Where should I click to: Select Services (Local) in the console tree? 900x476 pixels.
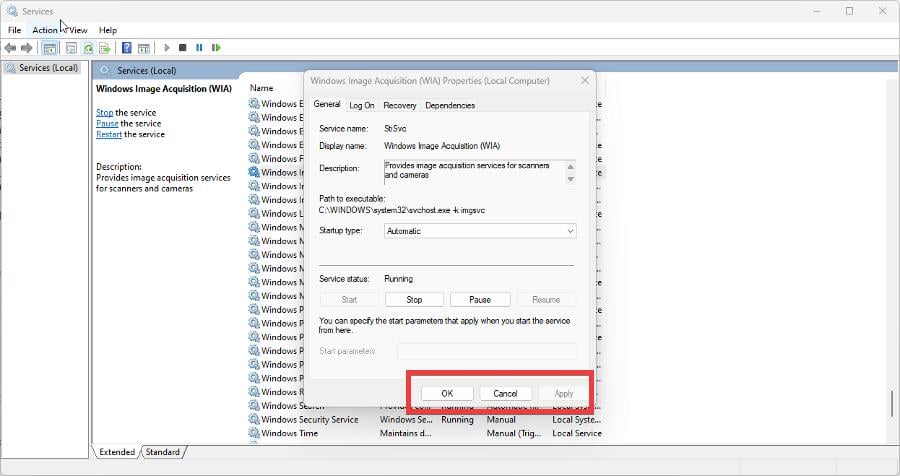[x=48, y=68]
